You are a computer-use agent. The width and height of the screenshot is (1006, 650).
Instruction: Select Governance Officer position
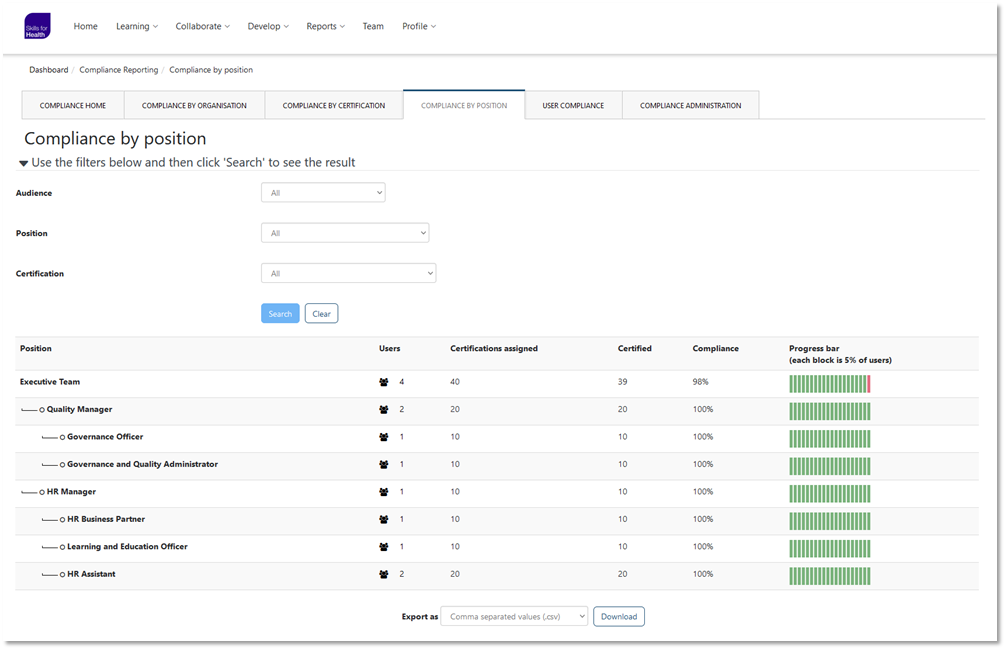point(105,437)
